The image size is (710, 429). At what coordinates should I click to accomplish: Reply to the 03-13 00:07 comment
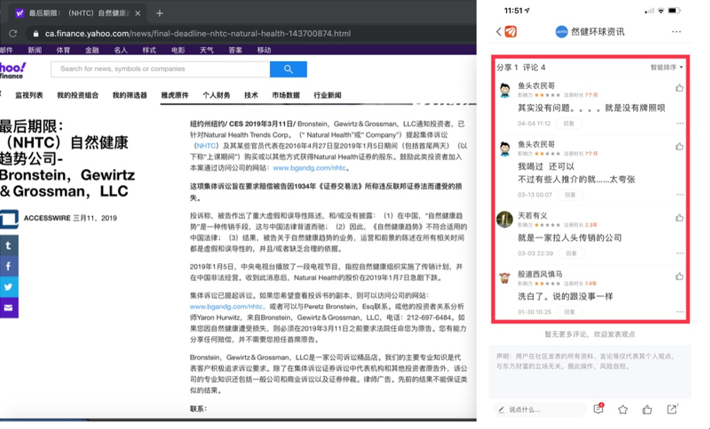click(570, 195)
